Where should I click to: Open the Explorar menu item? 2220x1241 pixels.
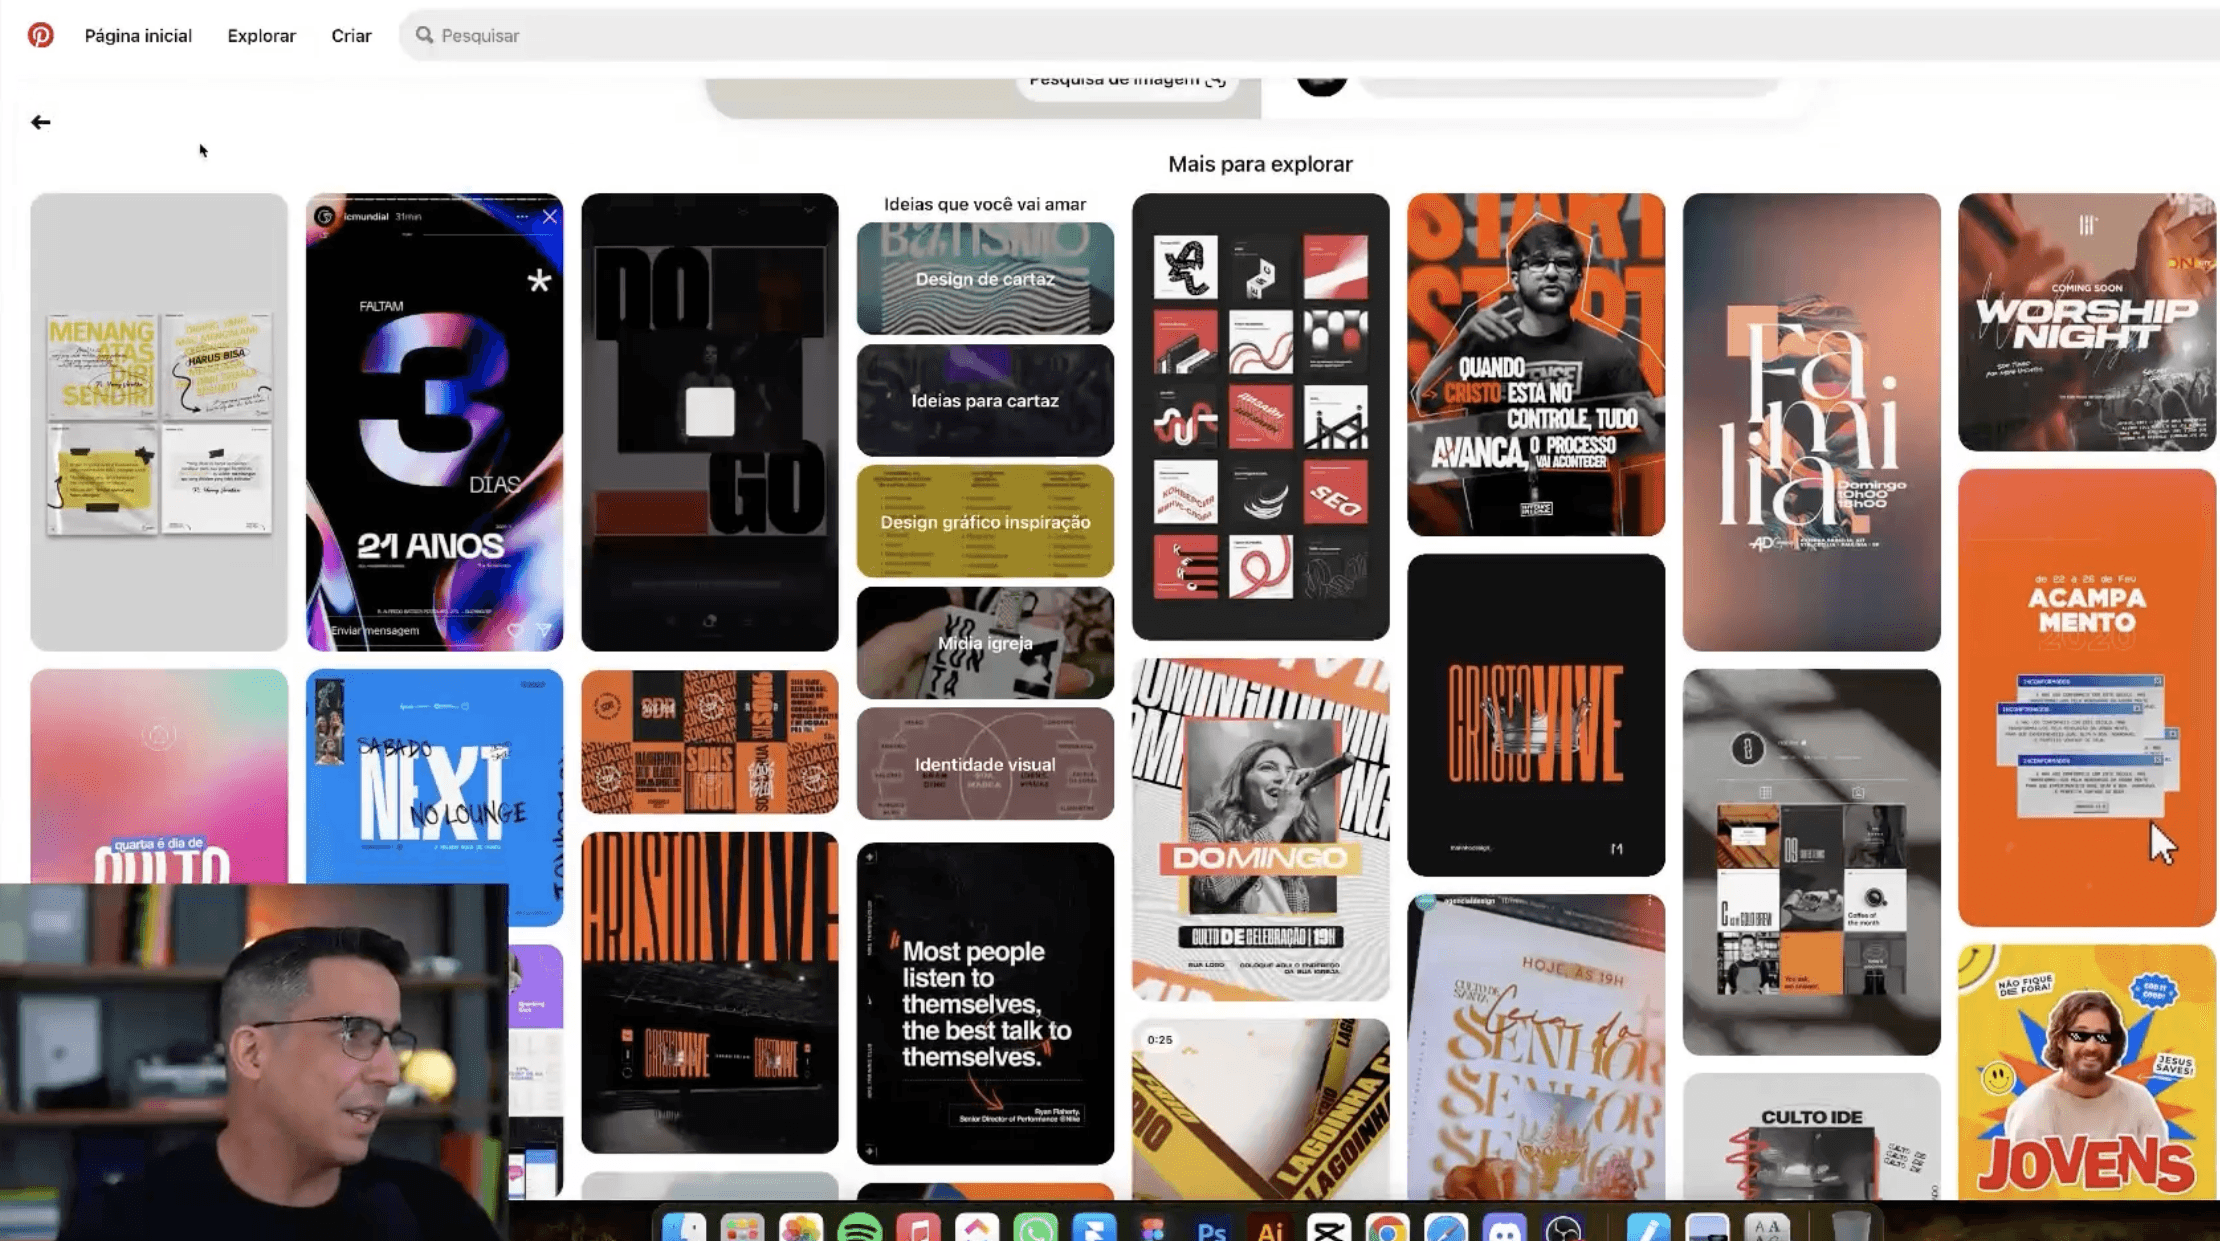[261, 35]
